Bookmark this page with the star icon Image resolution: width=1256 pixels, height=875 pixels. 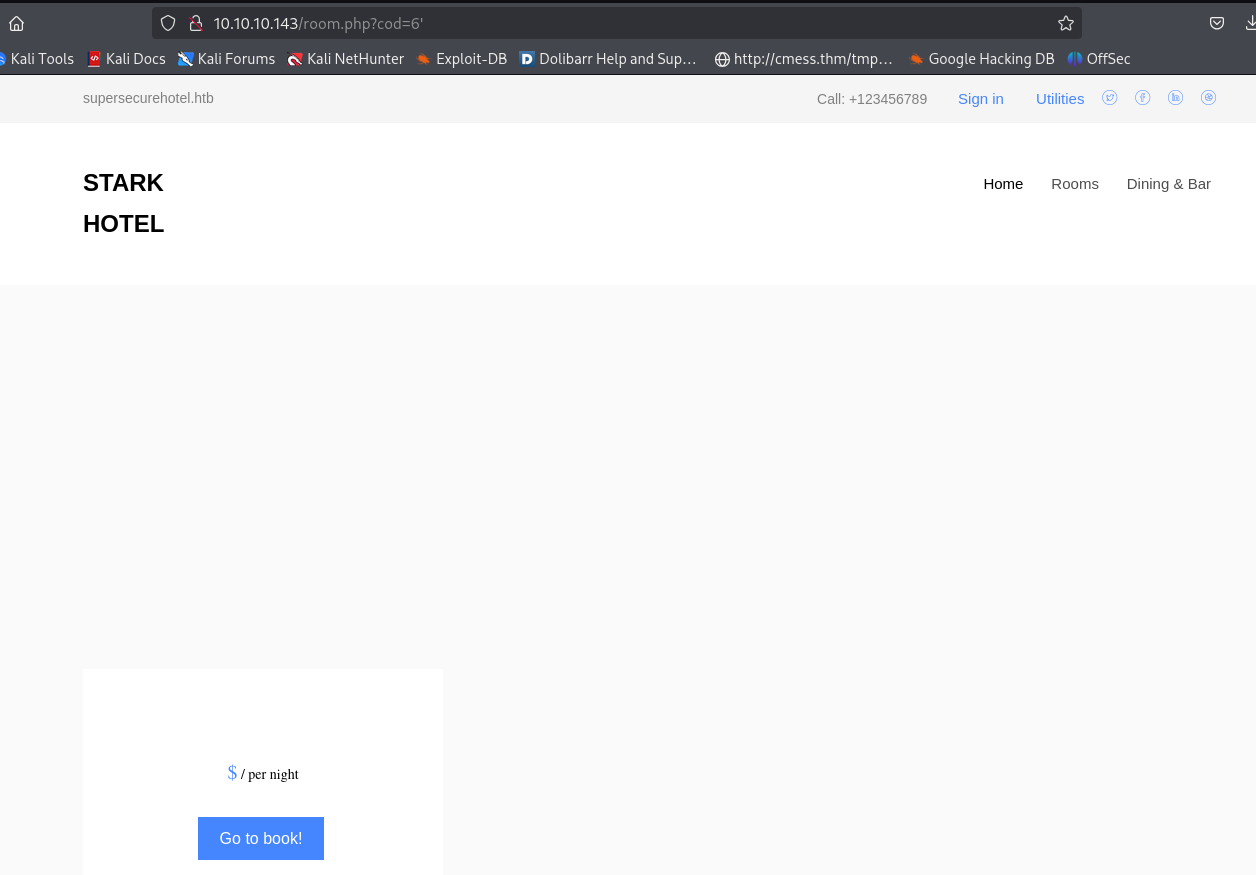coord(1066,23)
